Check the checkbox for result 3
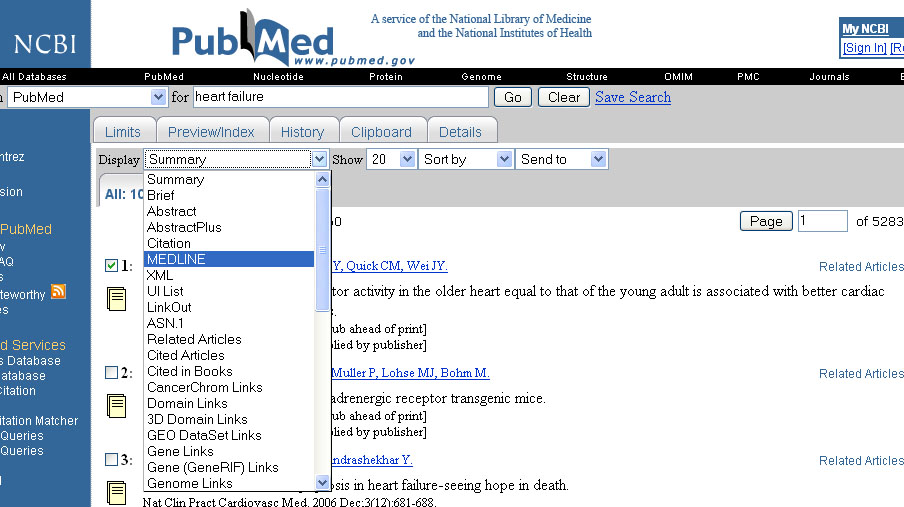 click(x=111, y=460)
